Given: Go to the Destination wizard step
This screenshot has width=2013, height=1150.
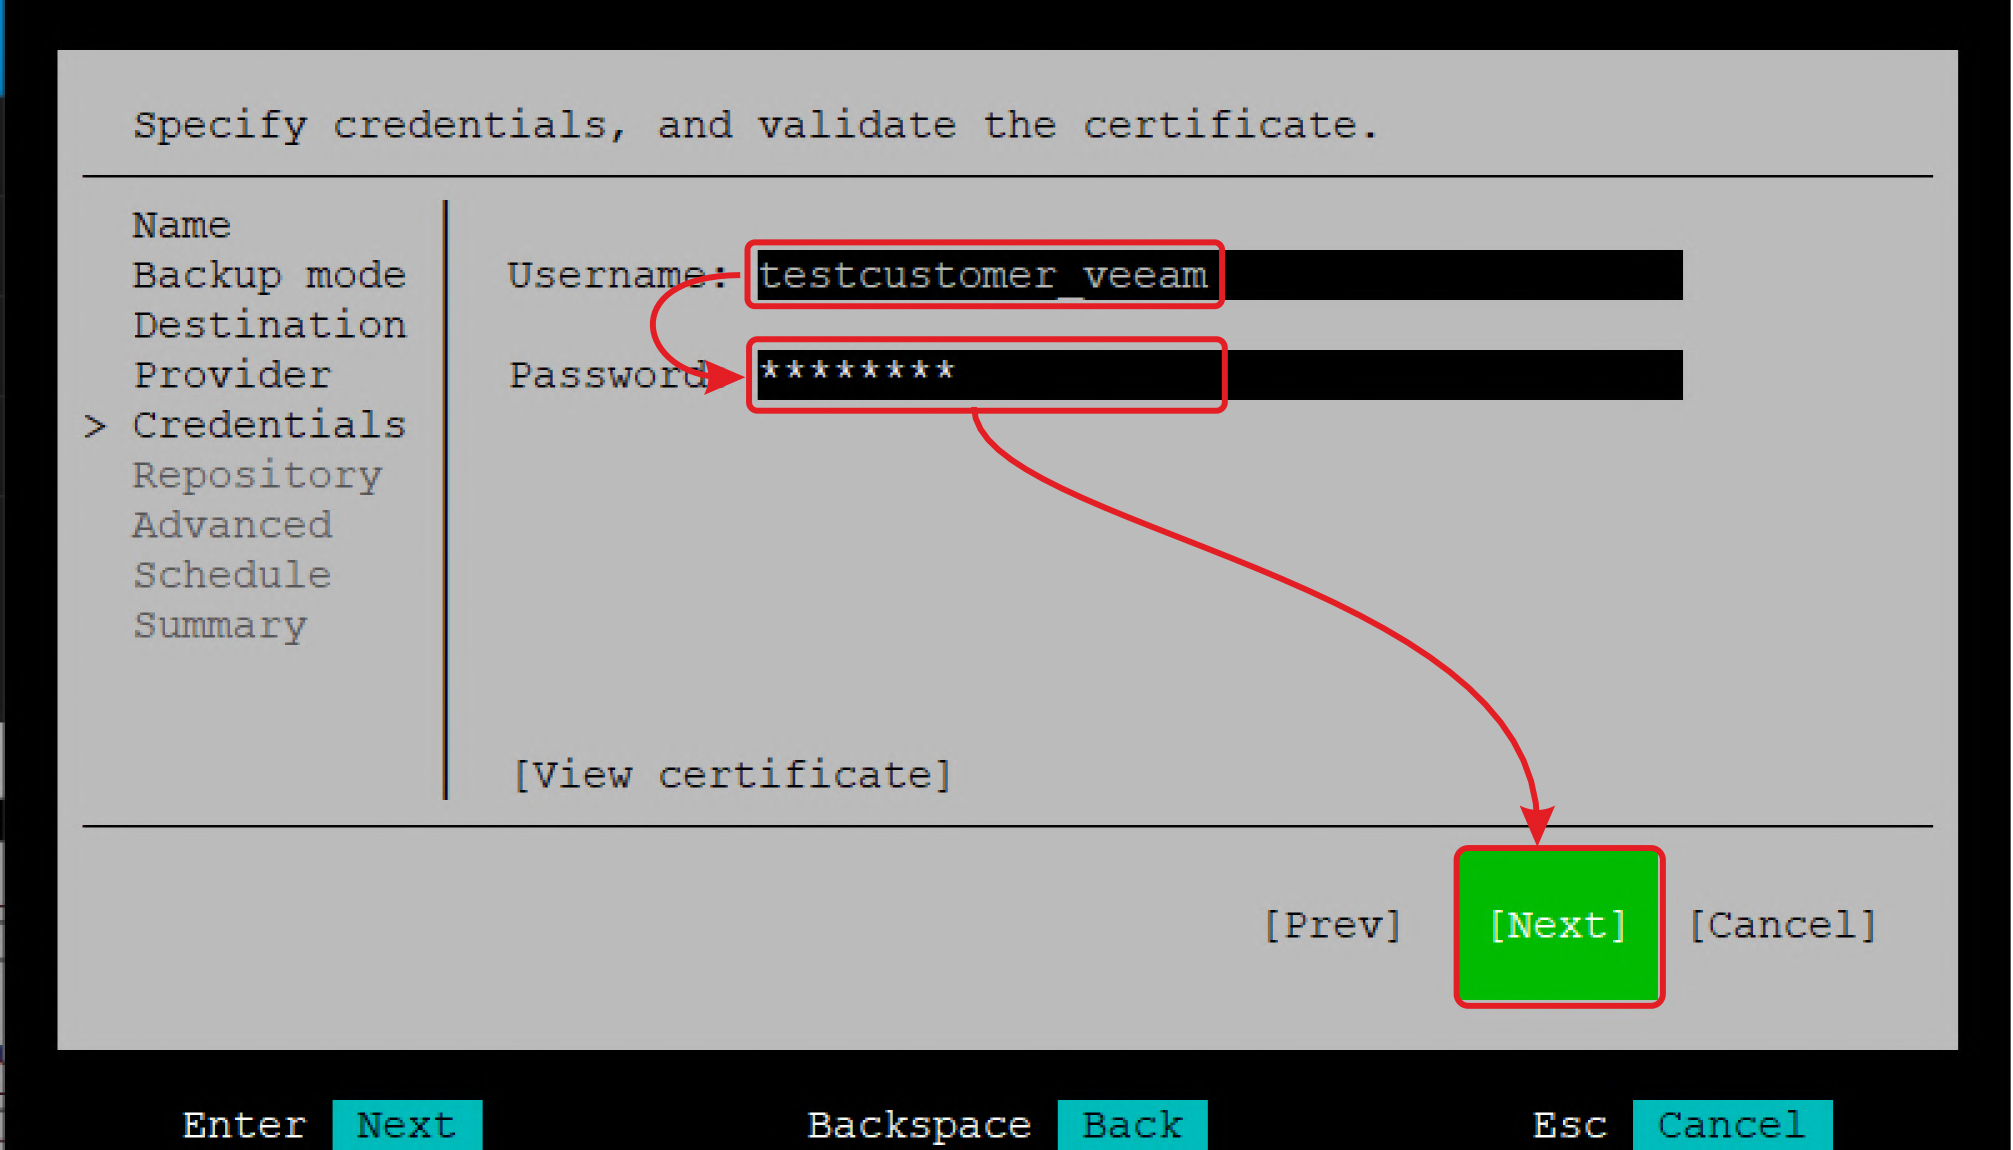Looking at the screenshot, I should [269, 325].
